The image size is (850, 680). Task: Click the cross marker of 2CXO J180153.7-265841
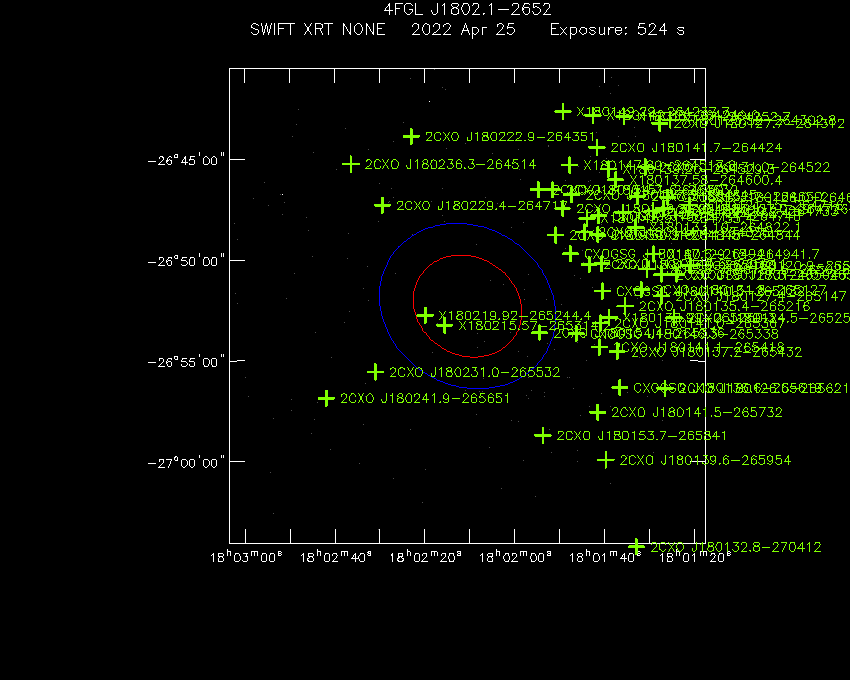pos(543,435)
